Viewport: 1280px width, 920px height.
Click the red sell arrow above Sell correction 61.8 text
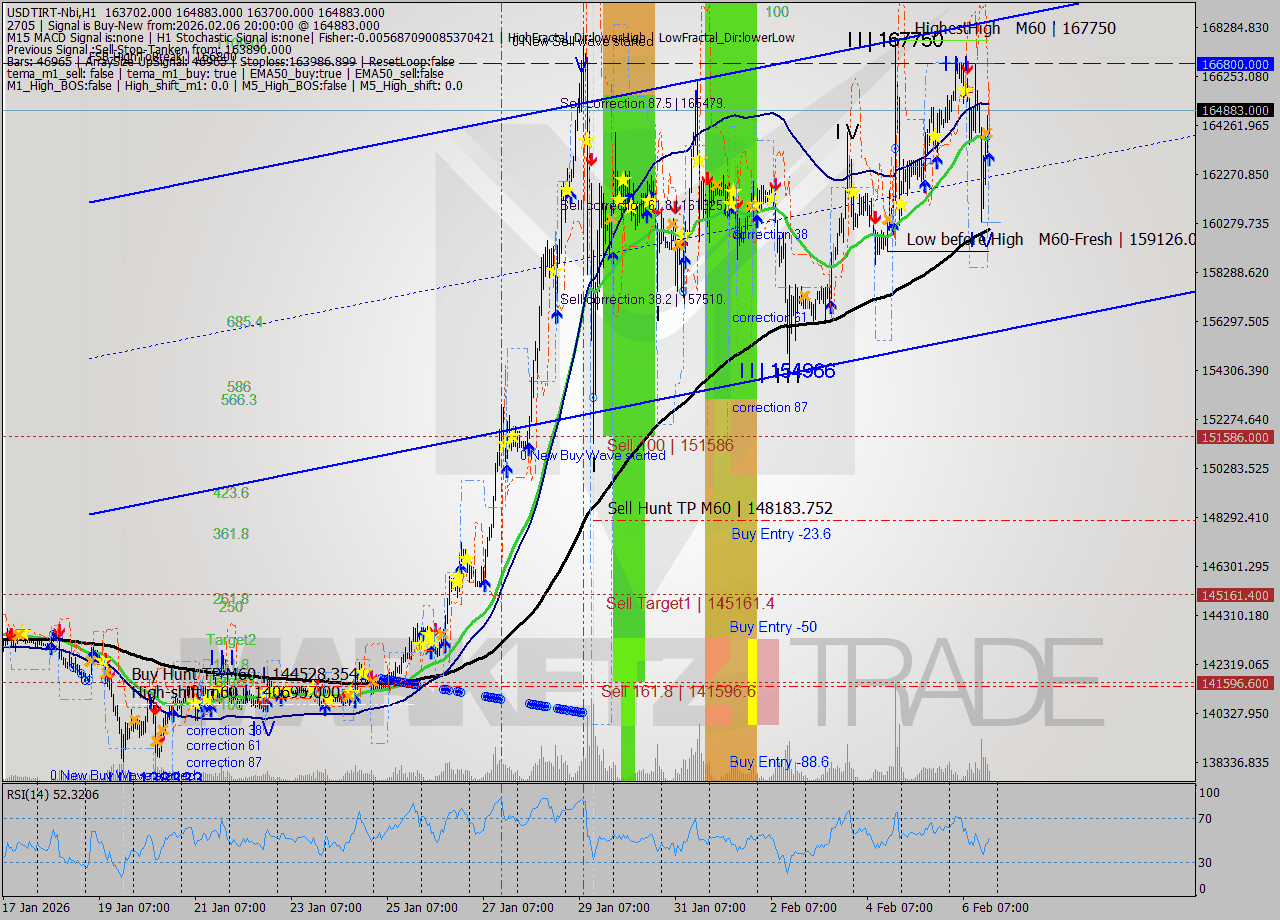tap(592, 160)
